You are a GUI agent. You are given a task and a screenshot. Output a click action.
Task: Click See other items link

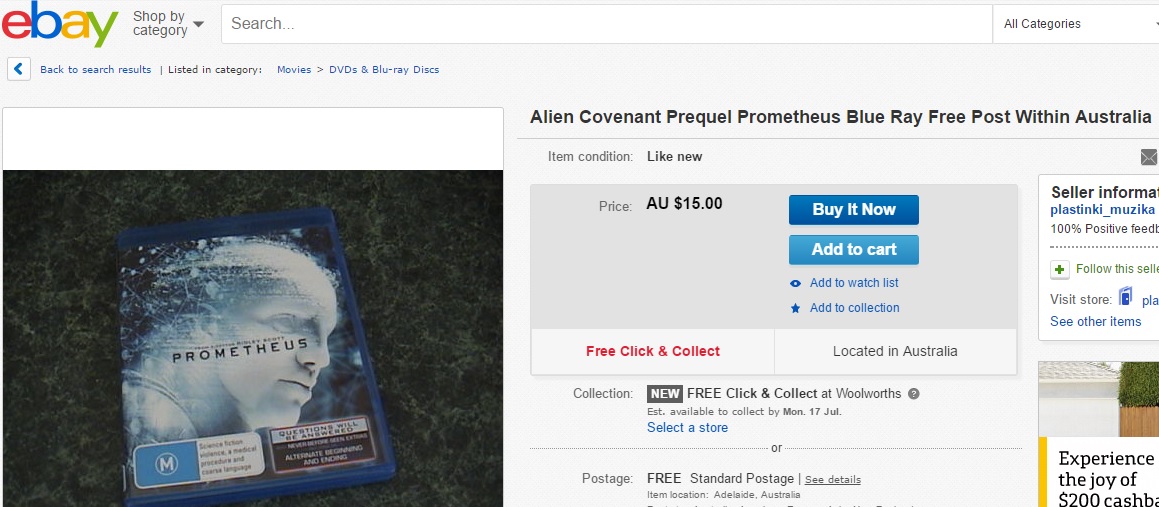coord(1095,321)
